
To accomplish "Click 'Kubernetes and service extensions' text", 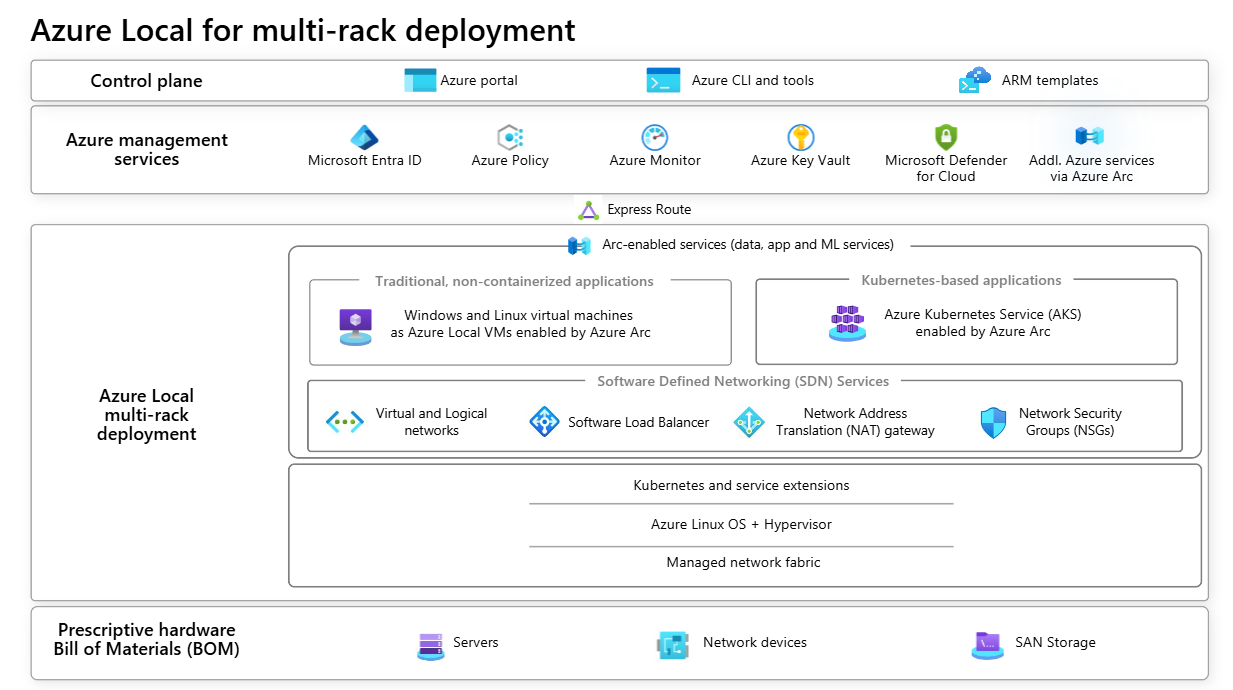I will click(742, 485).
